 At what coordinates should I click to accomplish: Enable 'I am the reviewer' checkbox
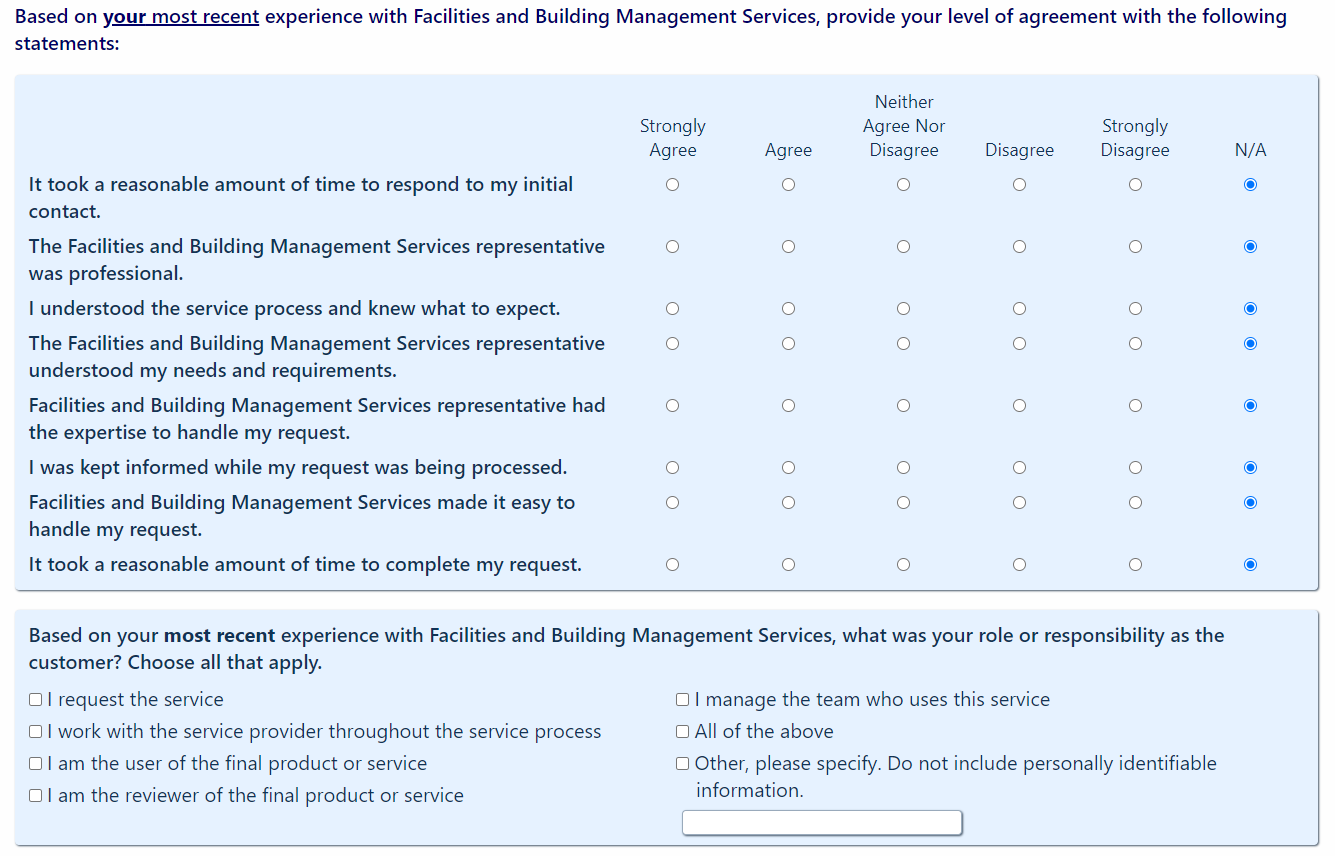coord(36,796)
